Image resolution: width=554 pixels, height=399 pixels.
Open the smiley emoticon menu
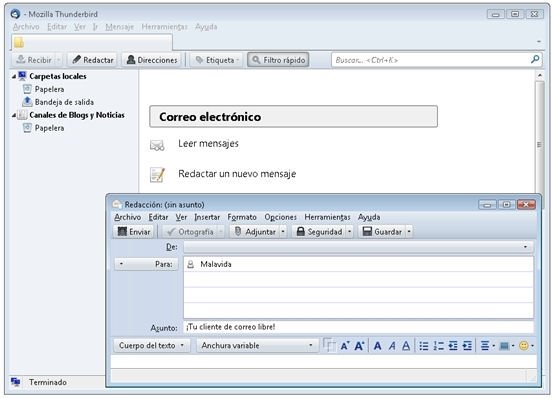click(x=526, y=346)
